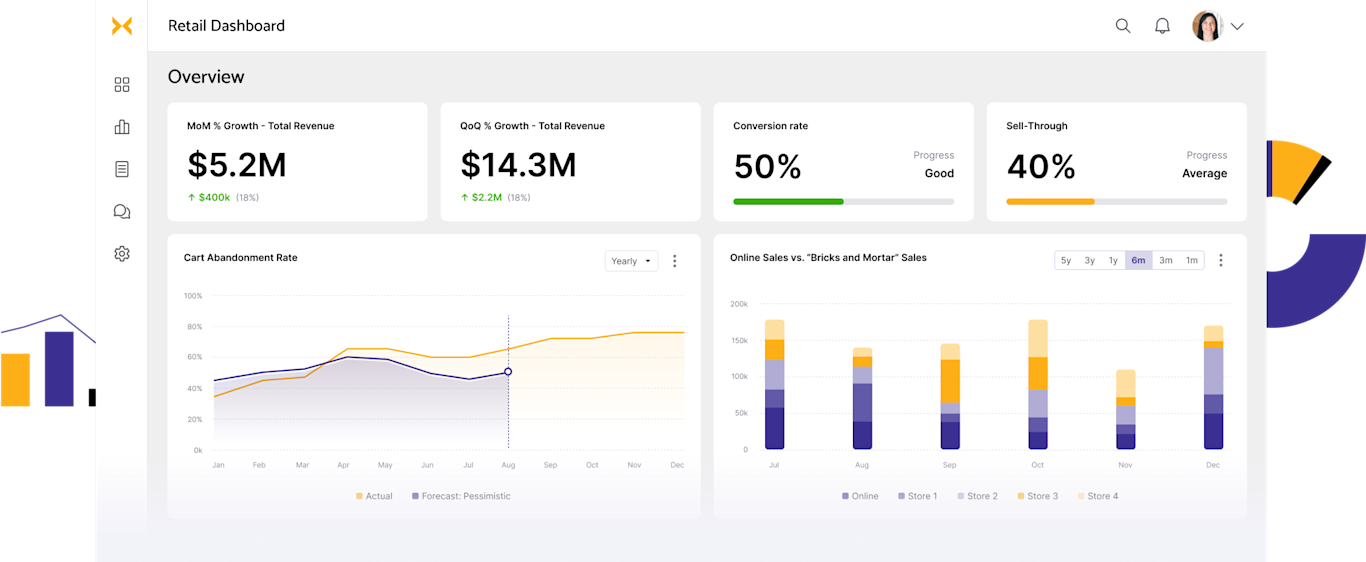Click the Sell-Through progress bar
1366x562 pixels.
coord(1116,201)
